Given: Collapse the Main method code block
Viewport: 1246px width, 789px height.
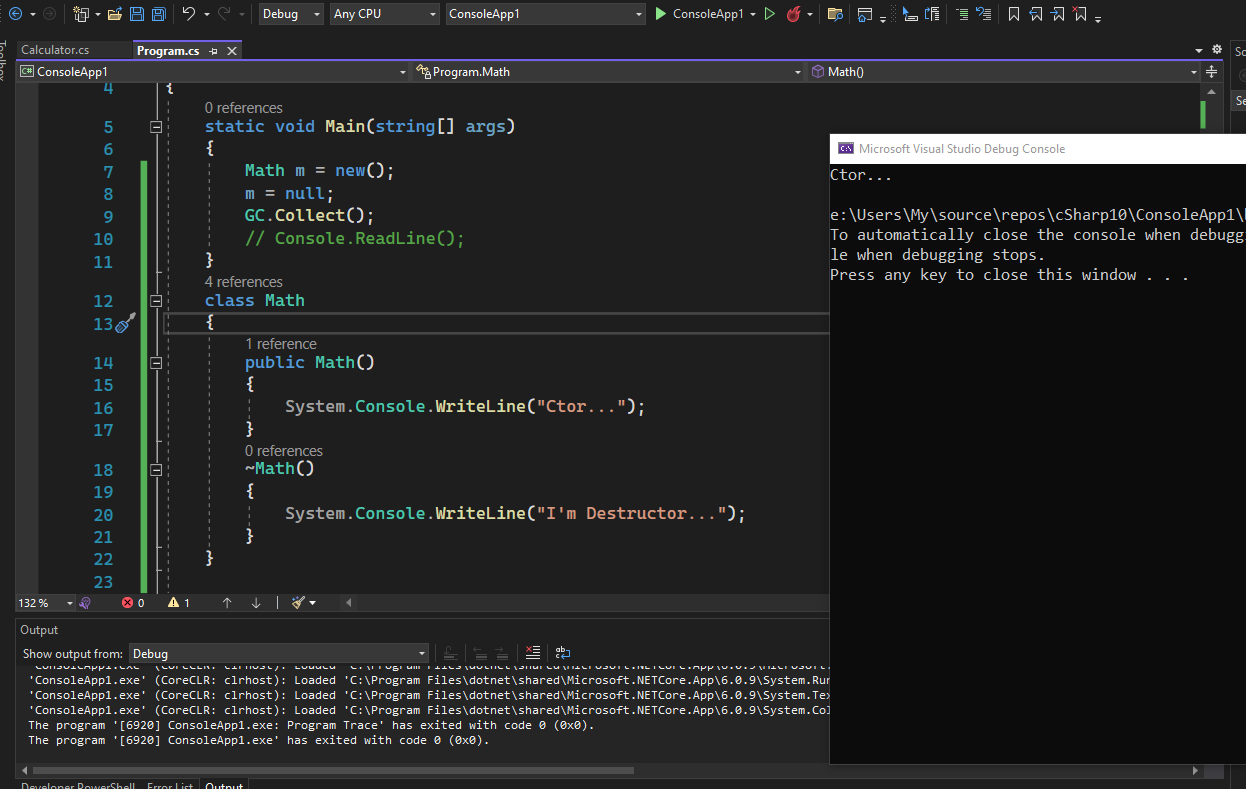Looking at the screenshot, I should click(156, 127).
